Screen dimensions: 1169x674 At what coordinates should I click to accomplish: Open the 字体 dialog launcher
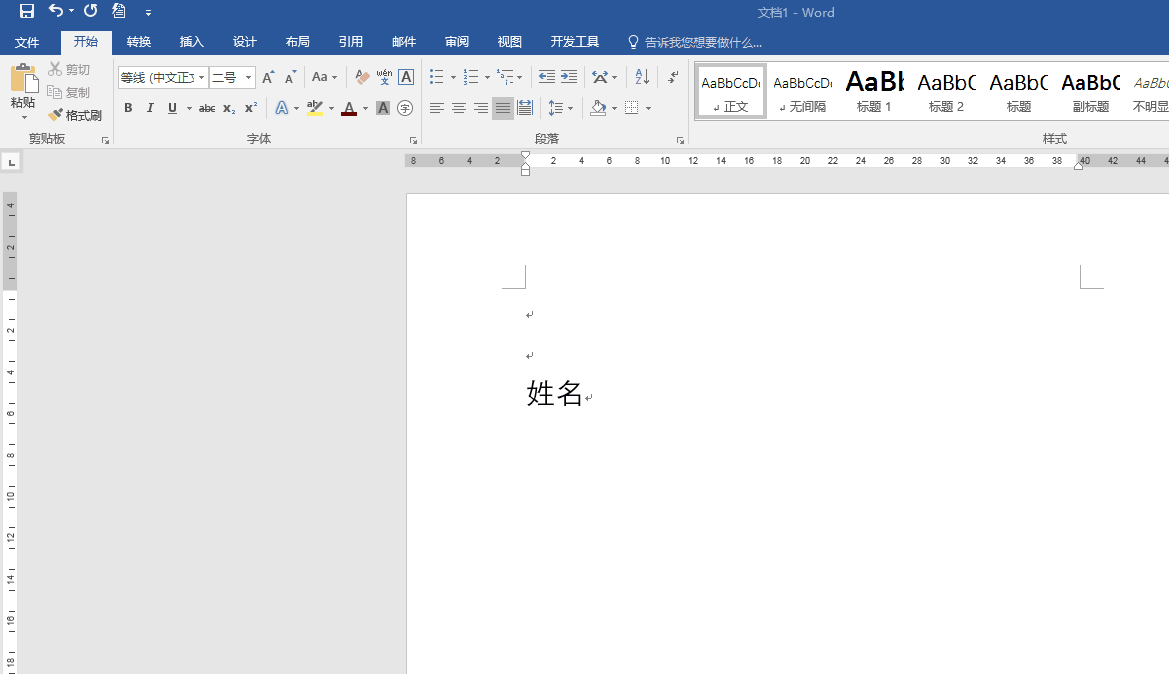pos(413,139)
